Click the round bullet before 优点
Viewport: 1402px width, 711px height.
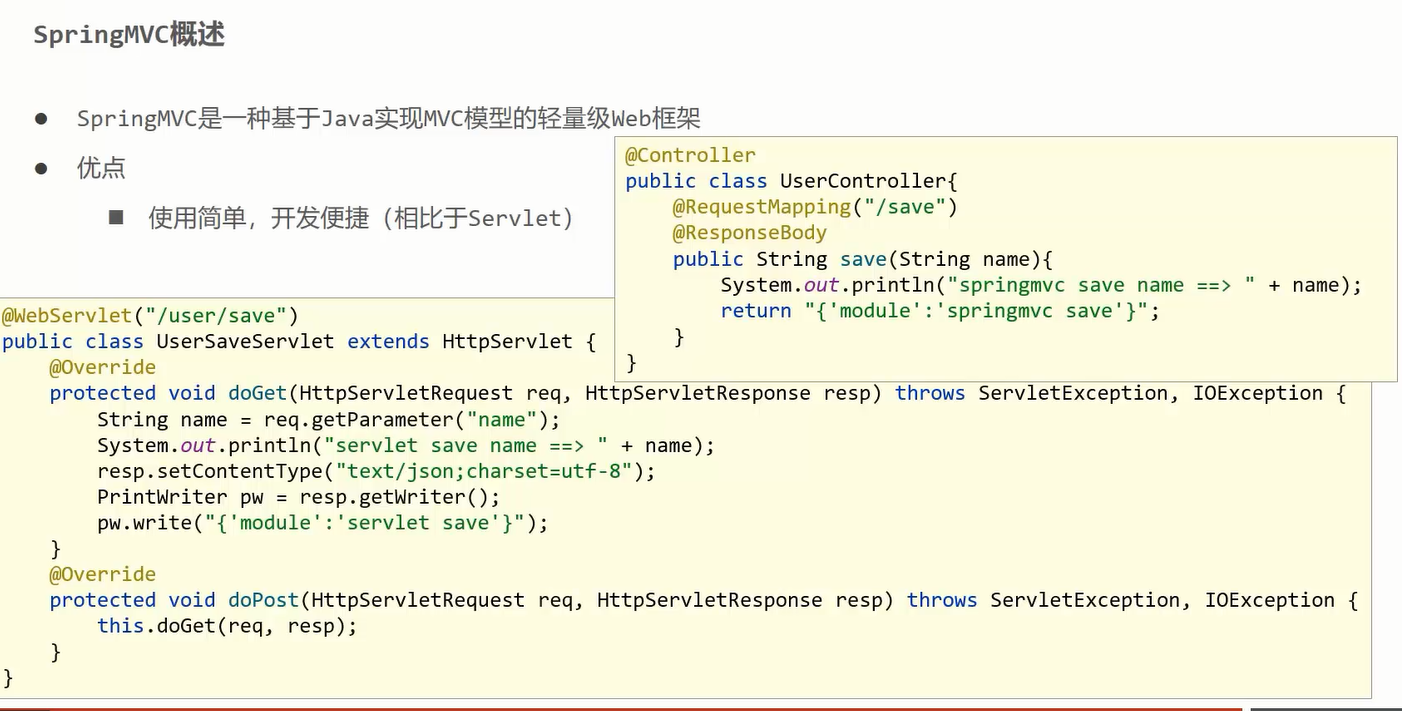coord(41,168)
